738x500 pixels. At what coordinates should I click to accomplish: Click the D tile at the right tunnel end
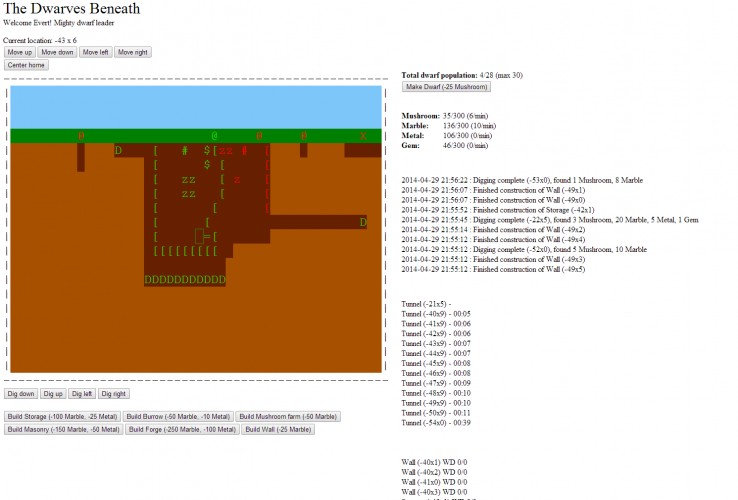coord(363,222)
